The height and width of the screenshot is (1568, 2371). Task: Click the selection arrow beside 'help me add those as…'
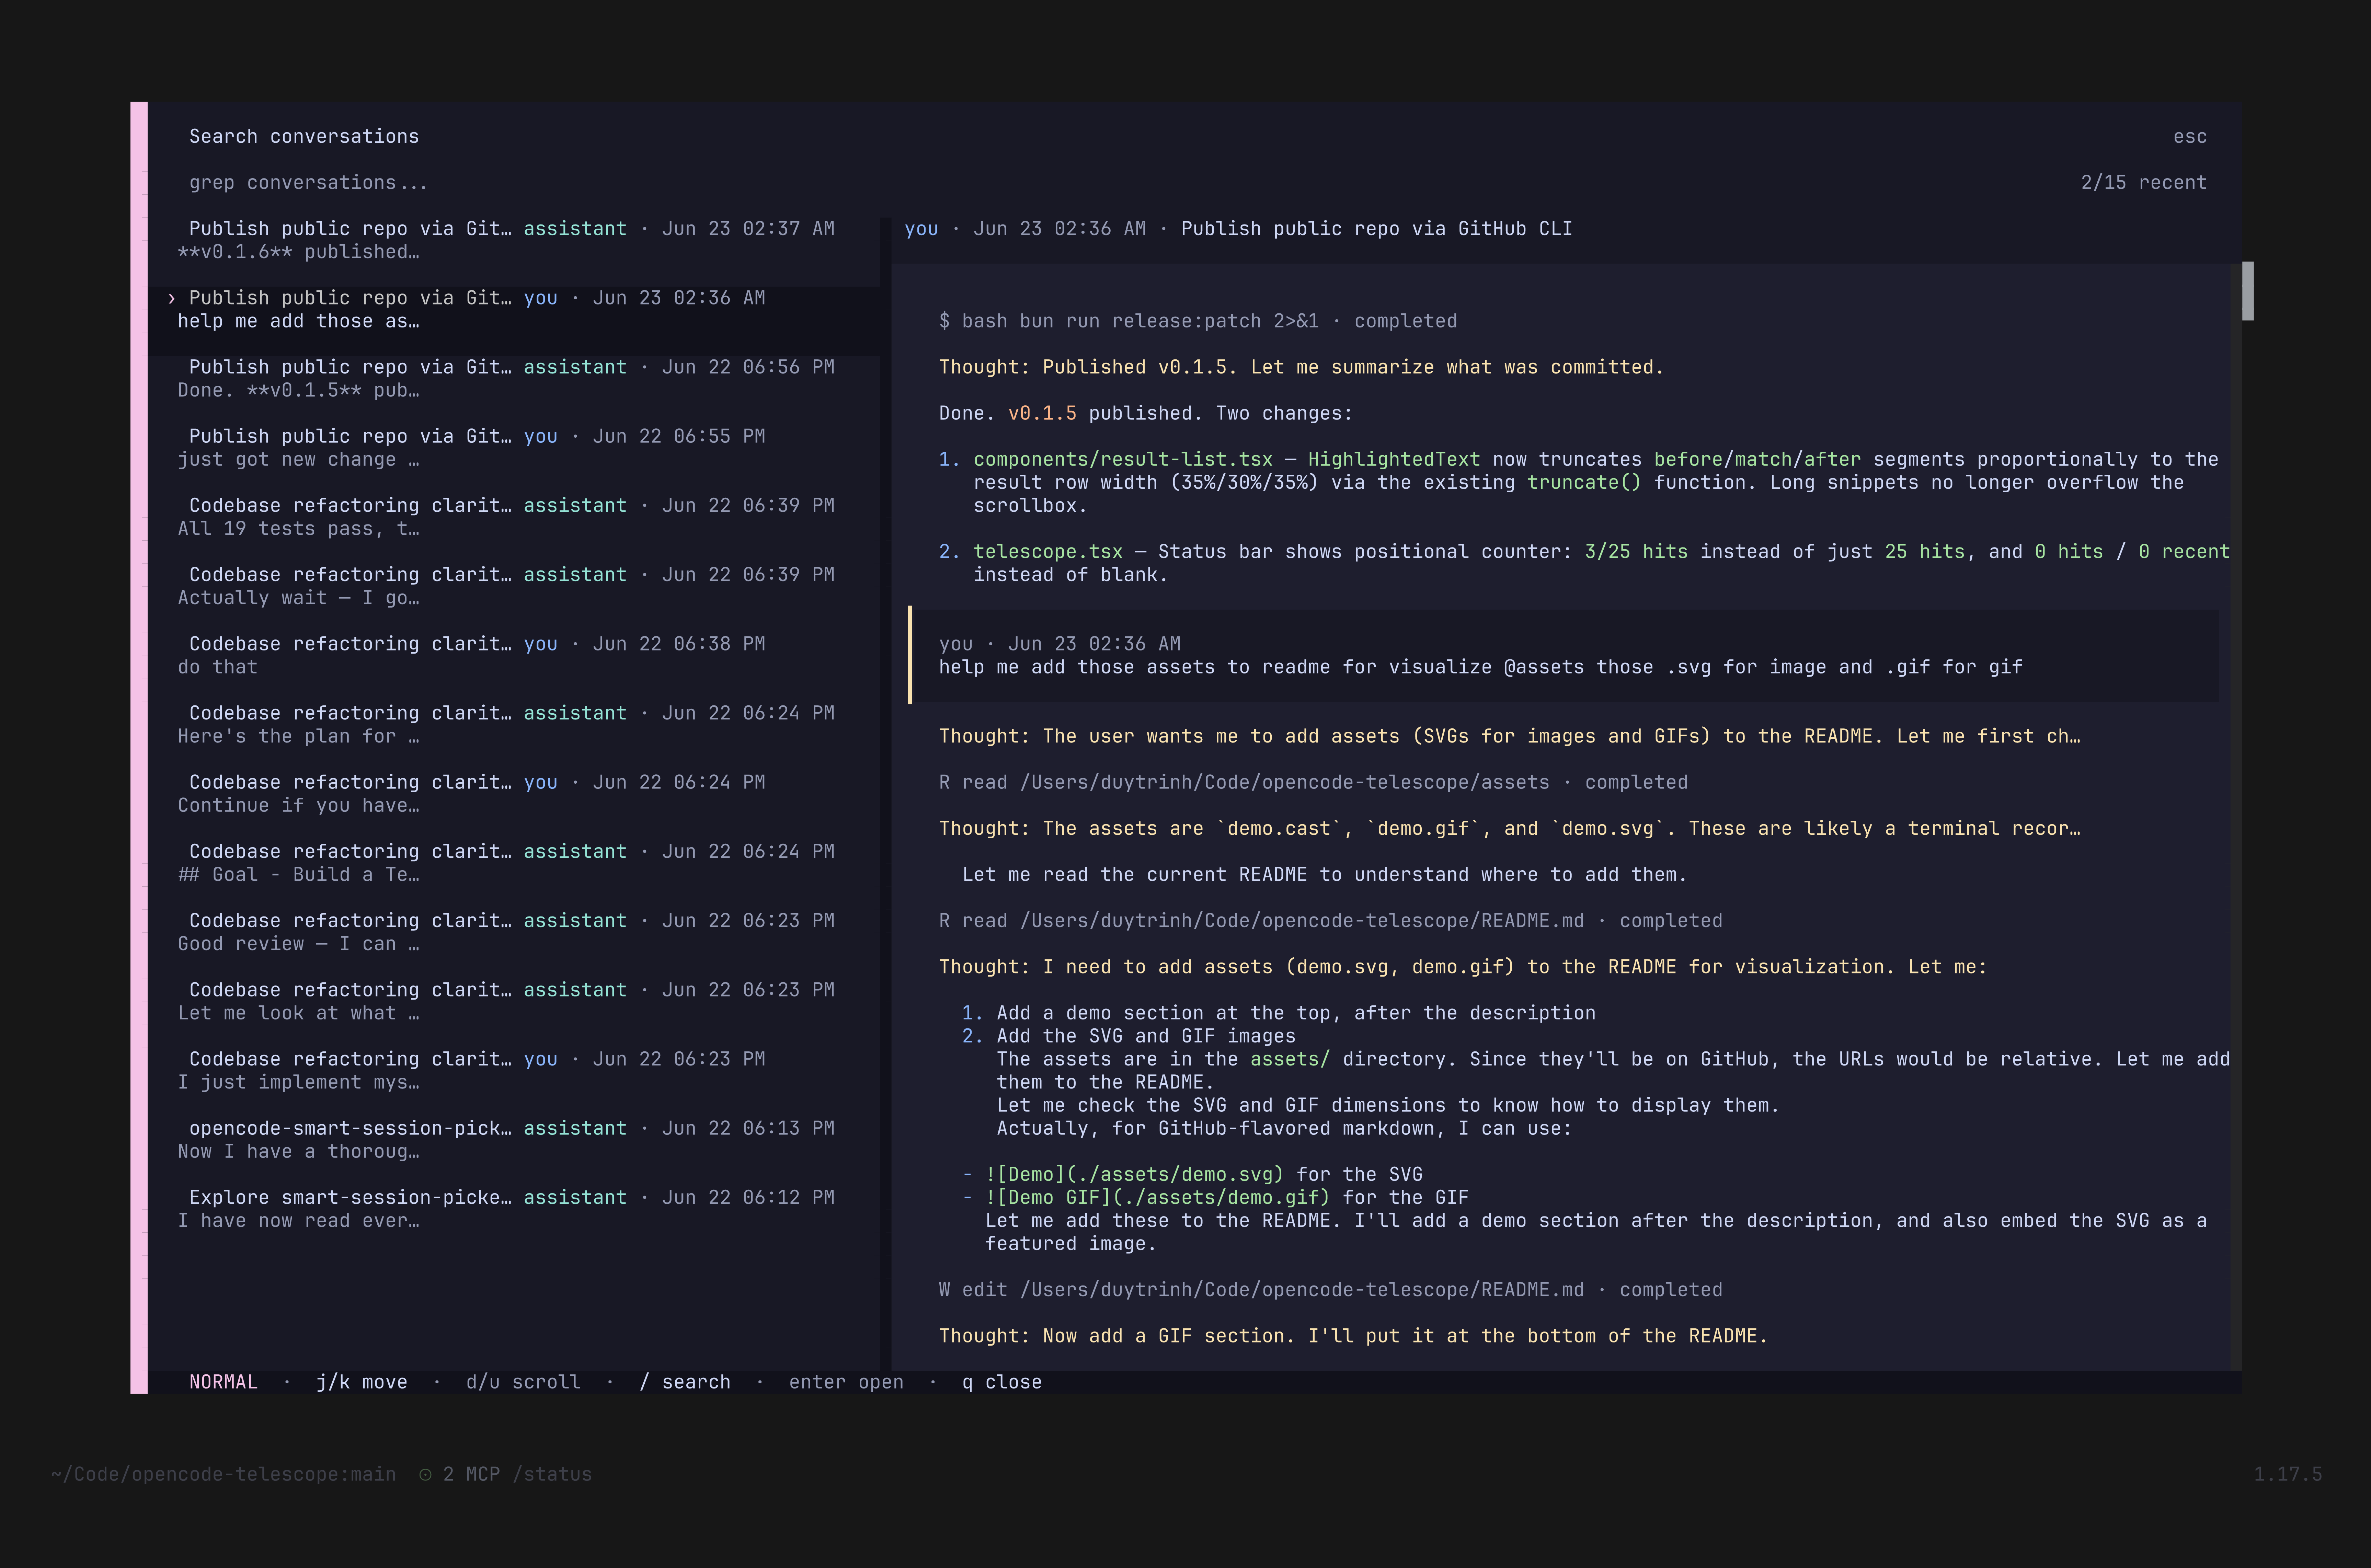[x=172, y=298]
